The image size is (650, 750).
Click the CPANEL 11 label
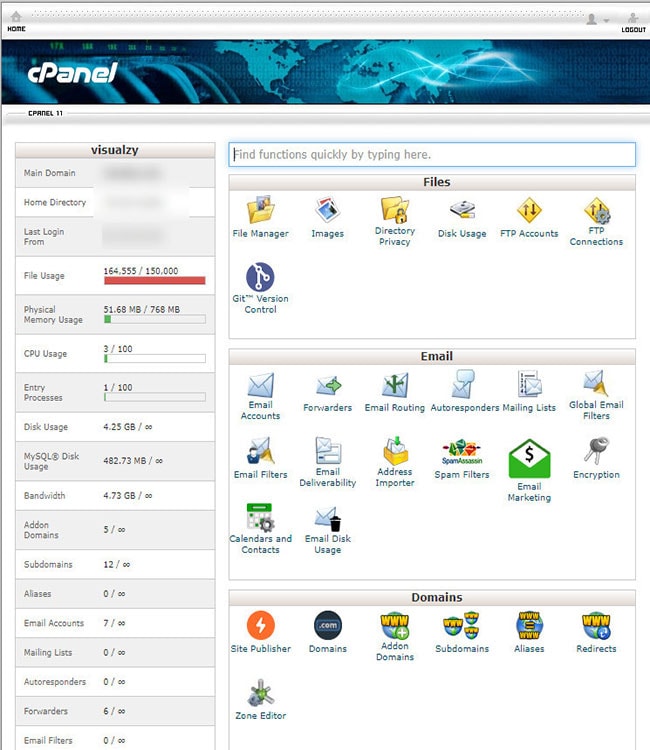(x=45, y=113)
